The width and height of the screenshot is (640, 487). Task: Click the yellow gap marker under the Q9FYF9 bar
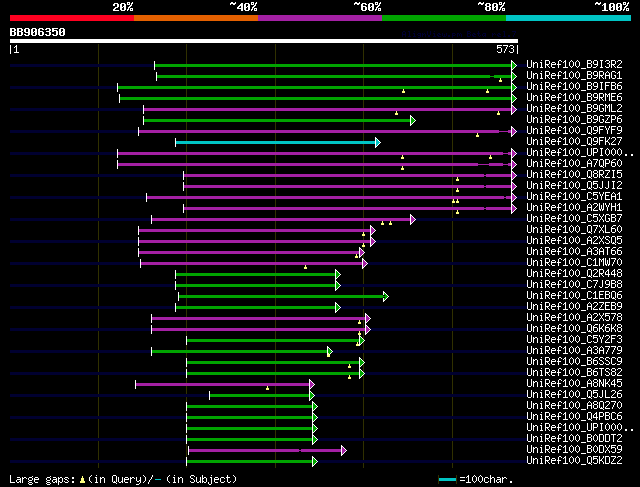(477, 135)
